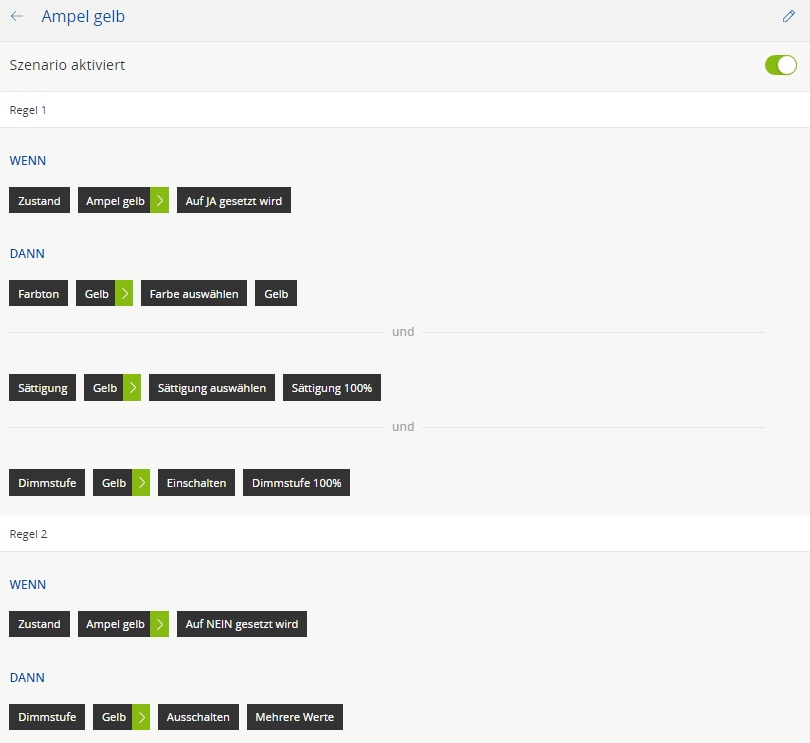This screenshot has height=743, width=810.
Task: Select the Sättigung 100% value
Action: pyautogui.click(x=331, y=388)
